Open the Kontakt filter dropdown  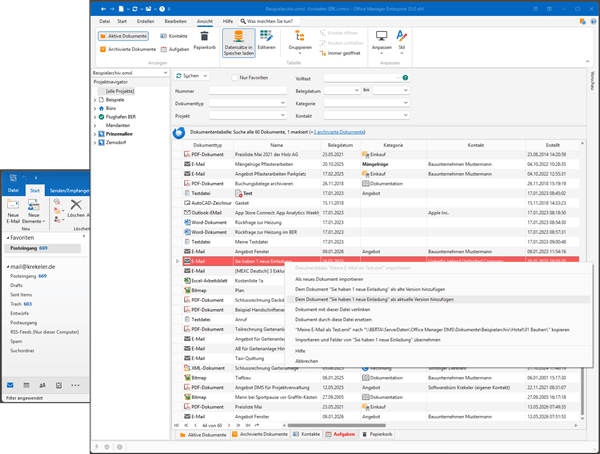point(405,115)
